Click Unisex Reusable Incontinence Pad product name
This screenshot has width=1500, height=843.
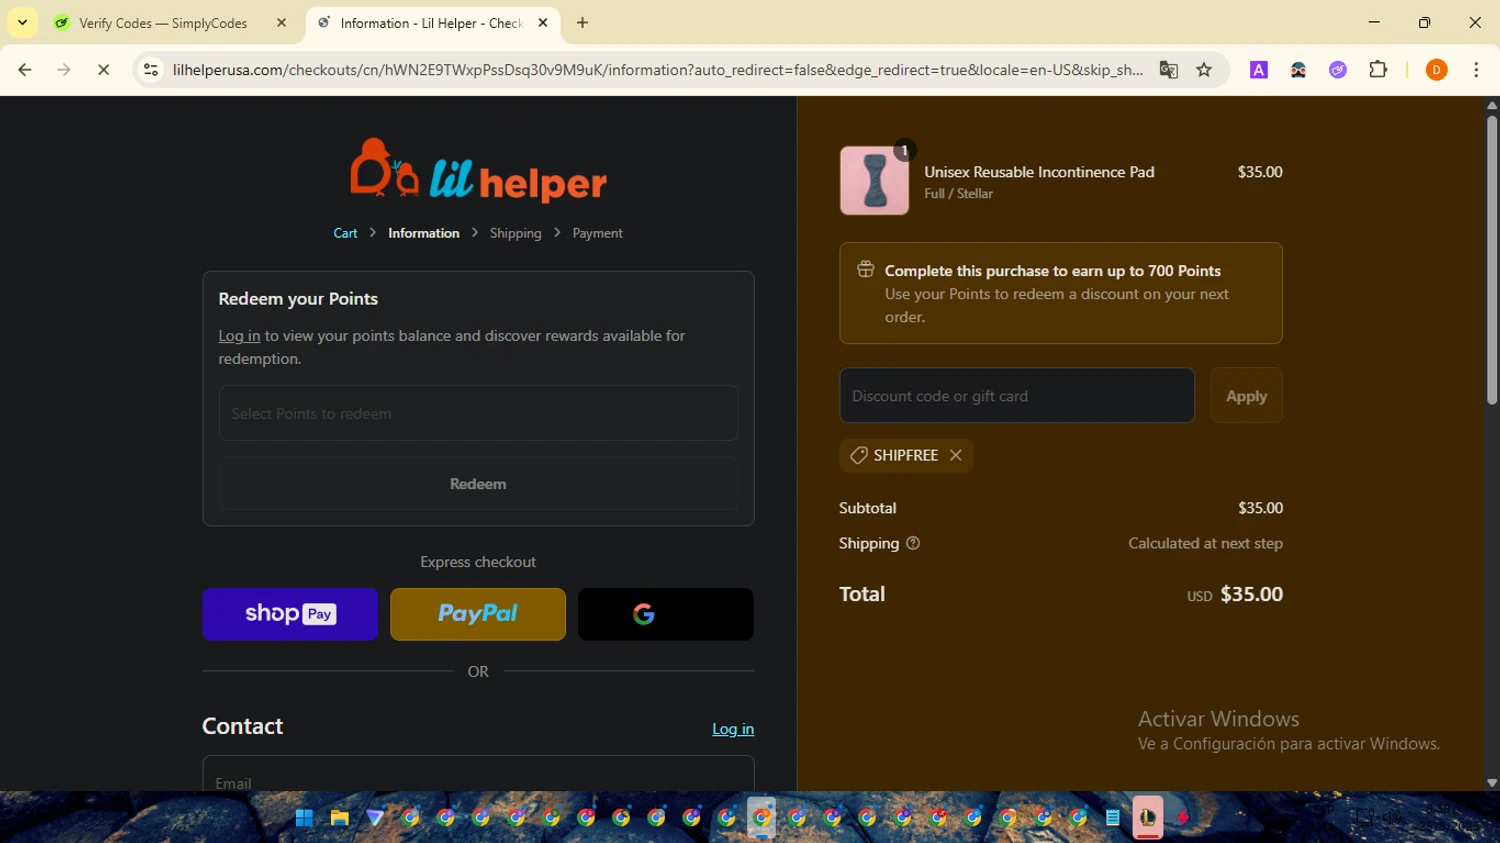tap(1039, 172)
